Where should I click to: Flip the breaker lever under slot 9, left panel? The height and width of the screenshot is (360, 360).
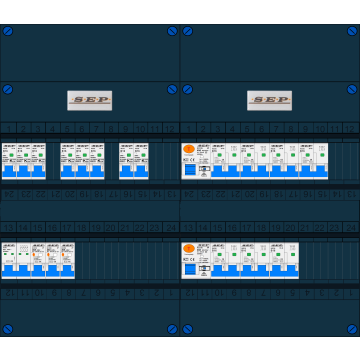point(126,171)
